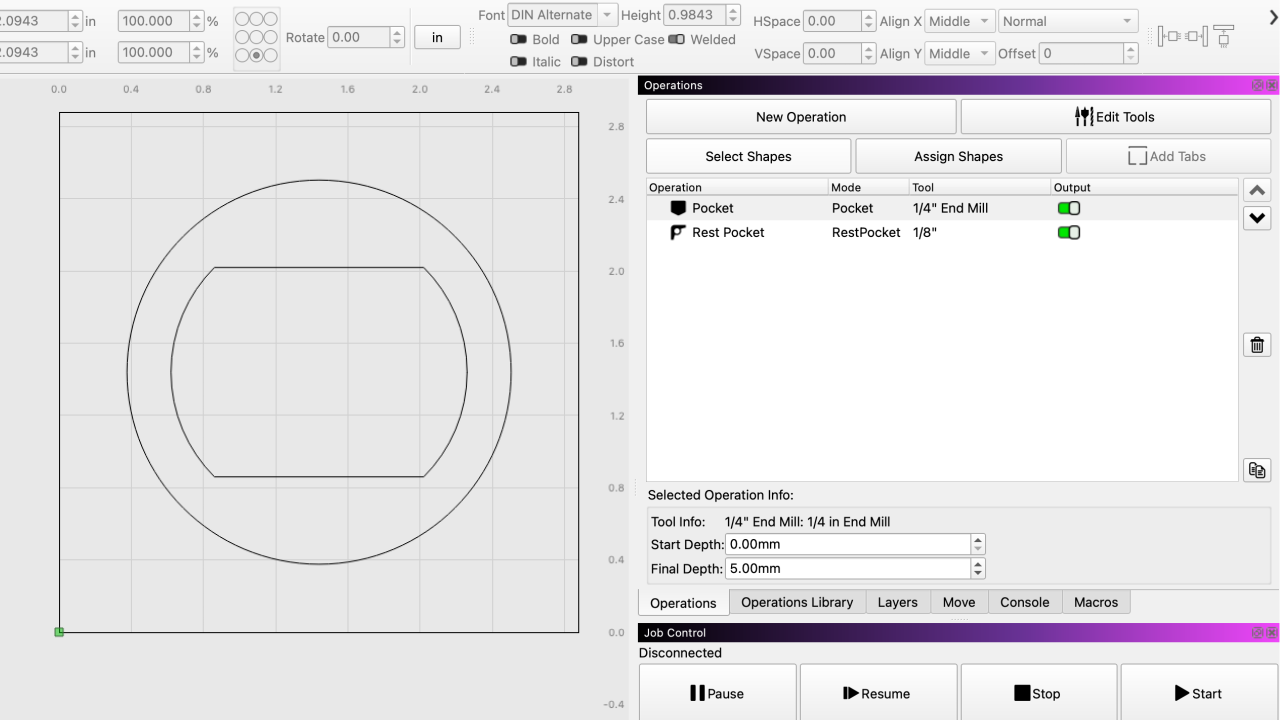The width and height of the screenshot is (1280, 720).
Task: Click the Rest Pocket operation icon
Action: point(679,232)
